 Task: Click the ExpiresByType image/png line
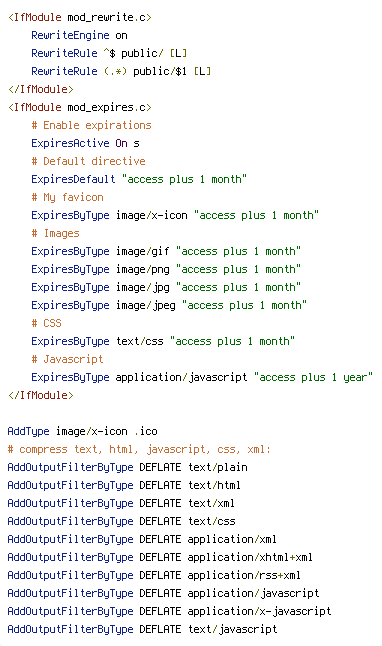pos(166,269)
